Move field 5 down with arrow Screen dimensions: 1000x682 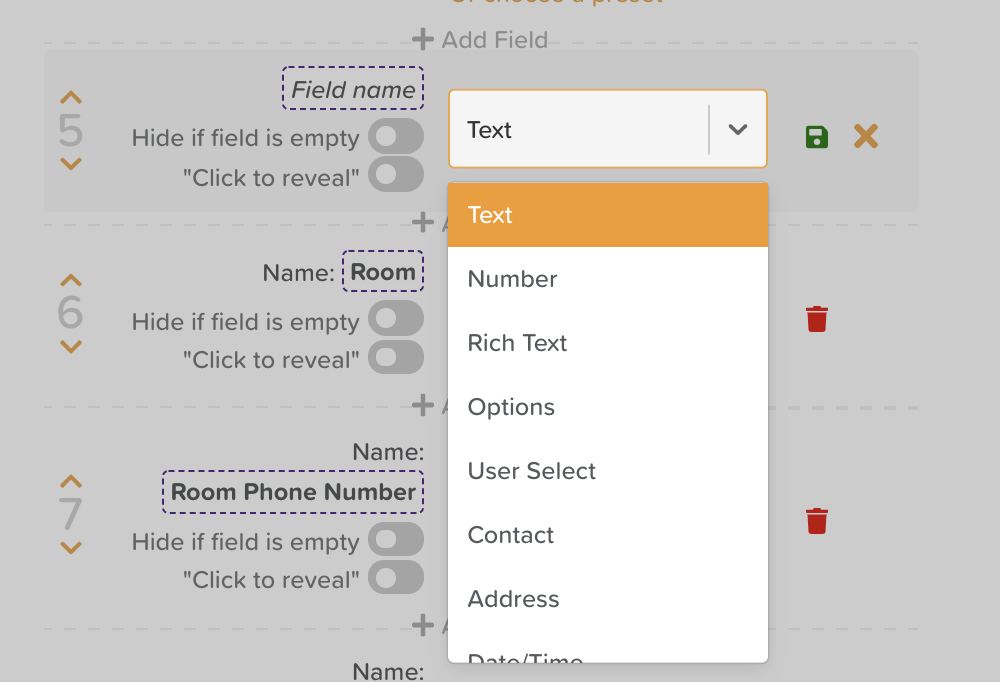(x=71, y=163)
